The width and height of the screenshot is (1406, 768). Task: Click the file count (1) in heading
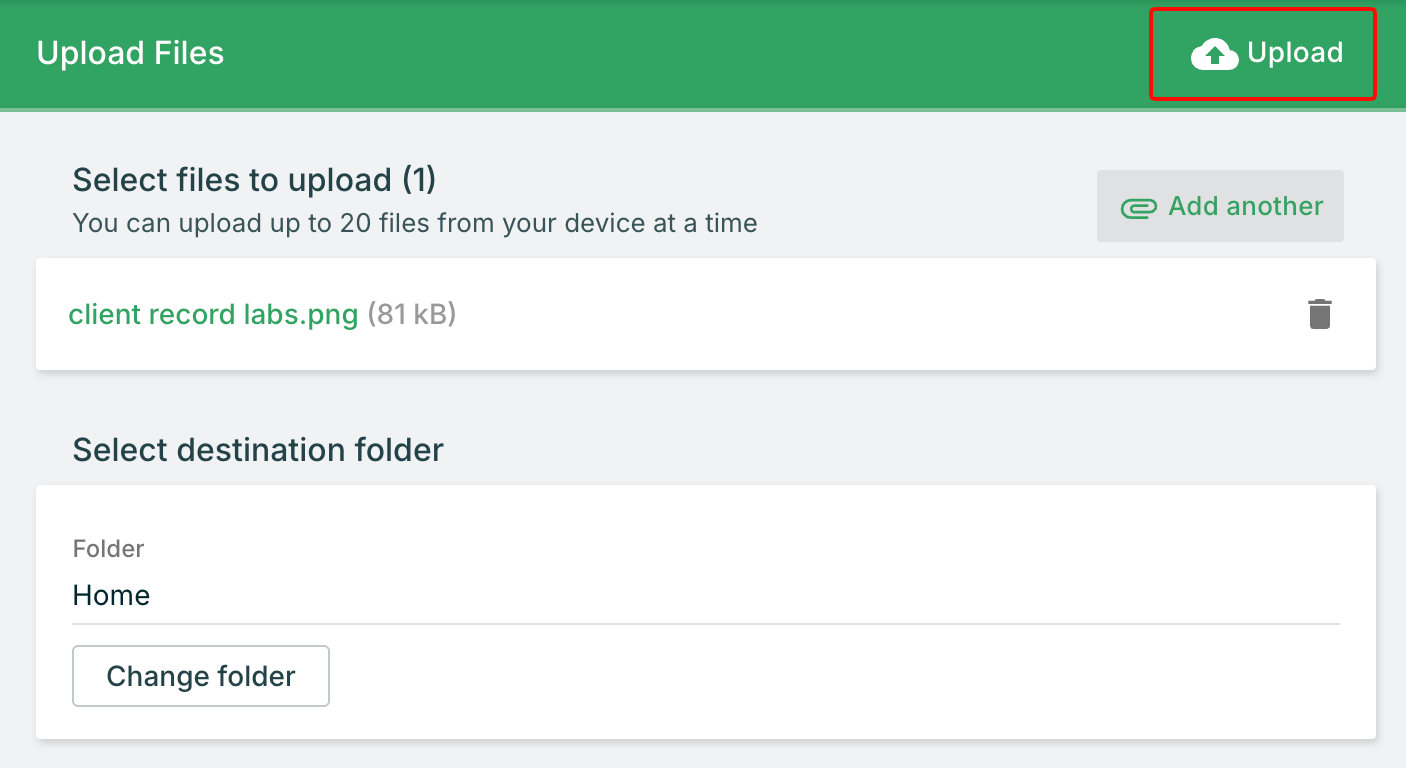tap(418, 180)
